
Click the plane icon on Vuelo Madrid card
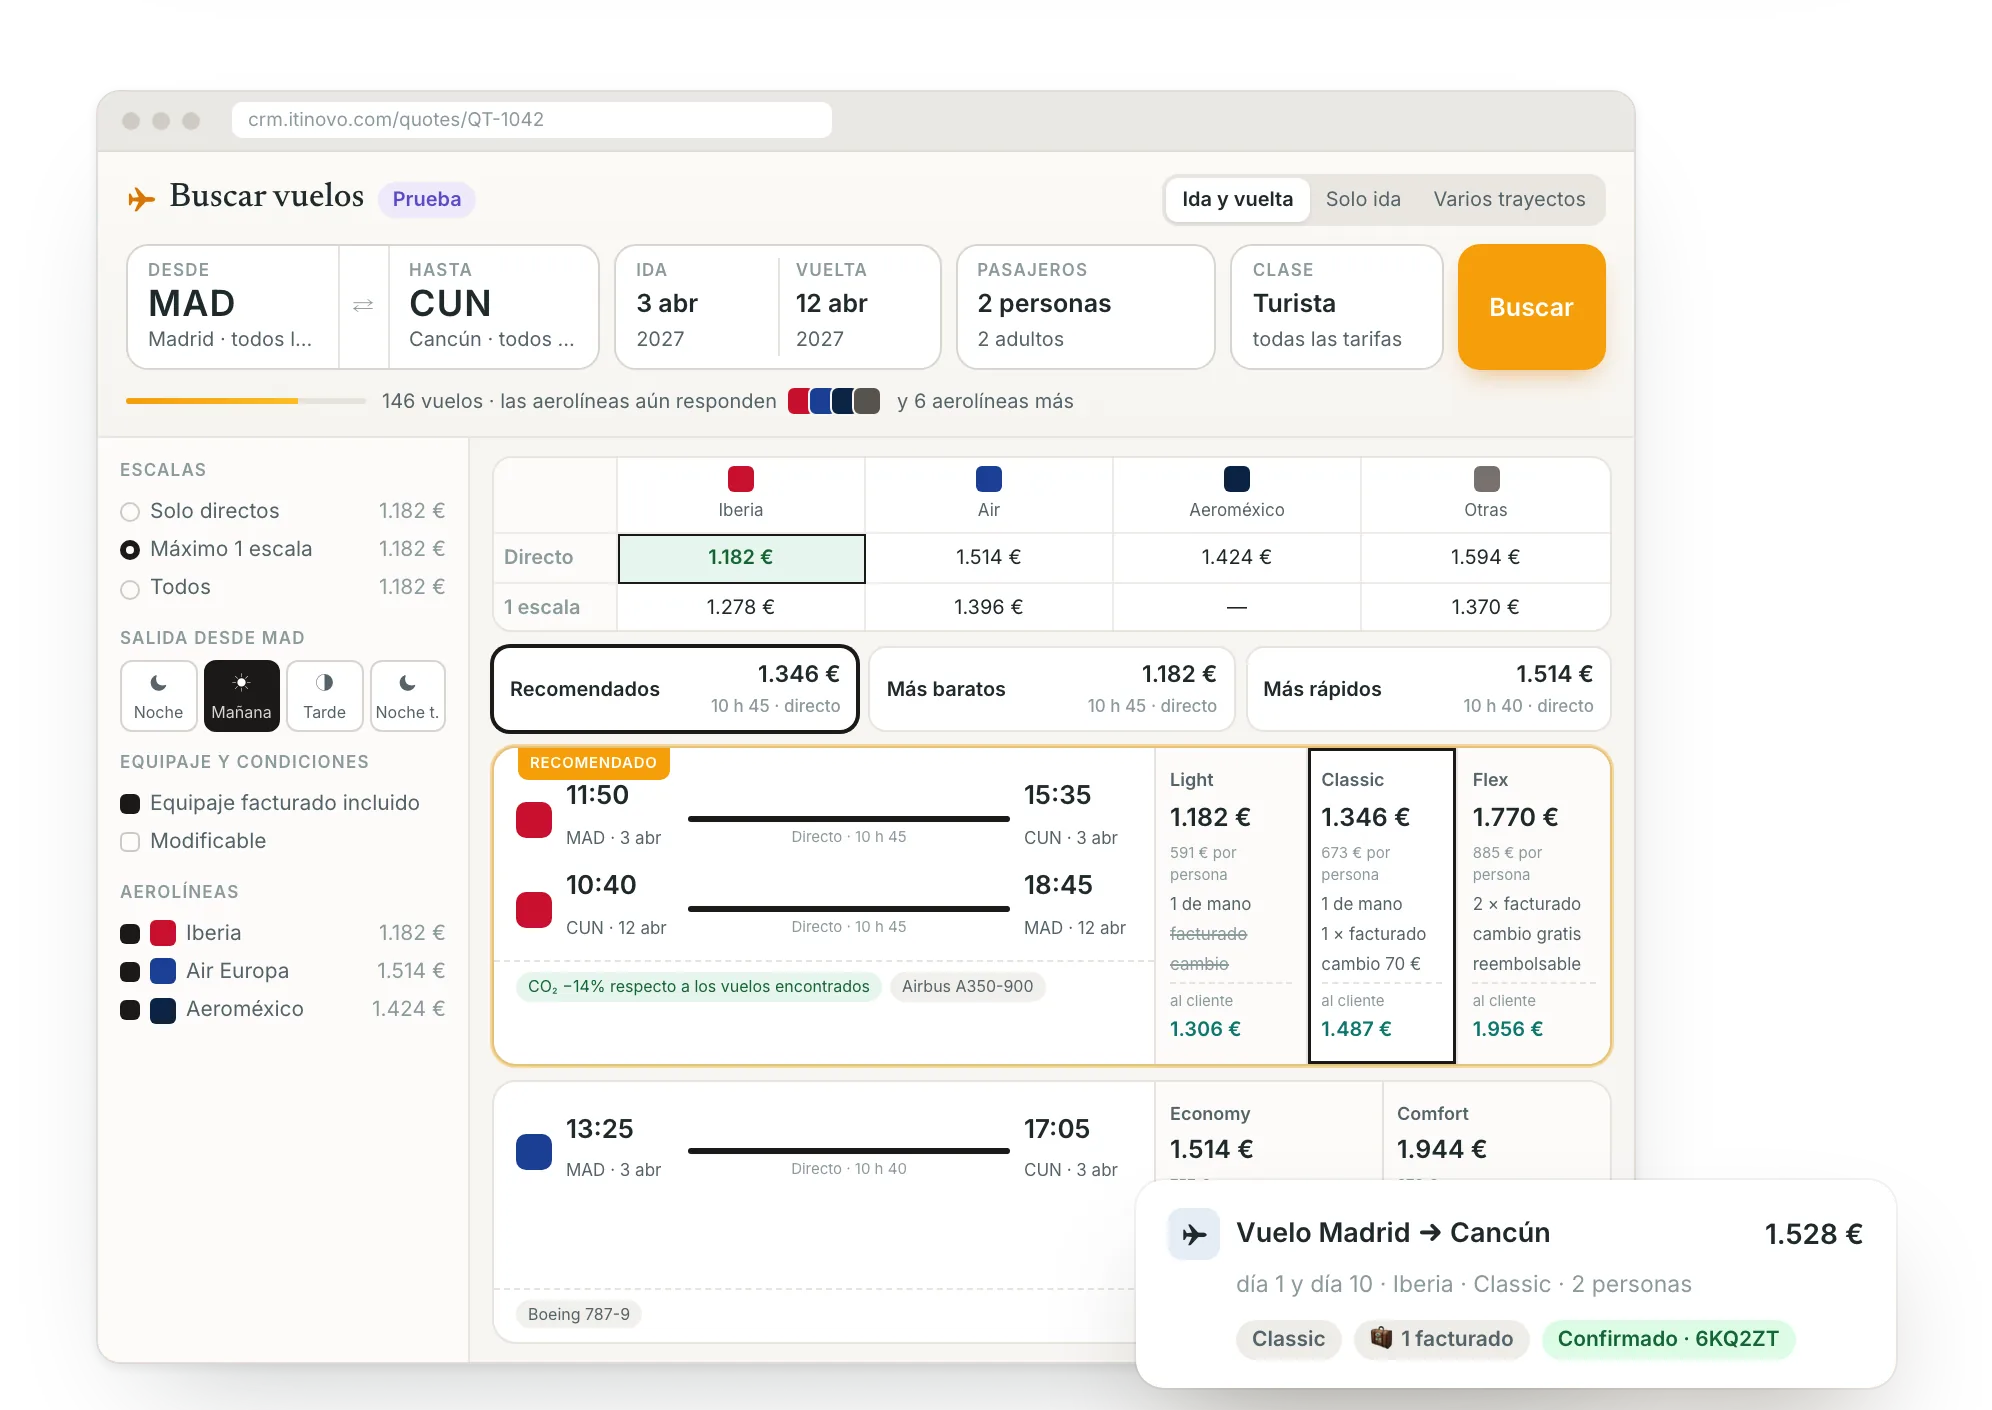tap(1194, 1234)
